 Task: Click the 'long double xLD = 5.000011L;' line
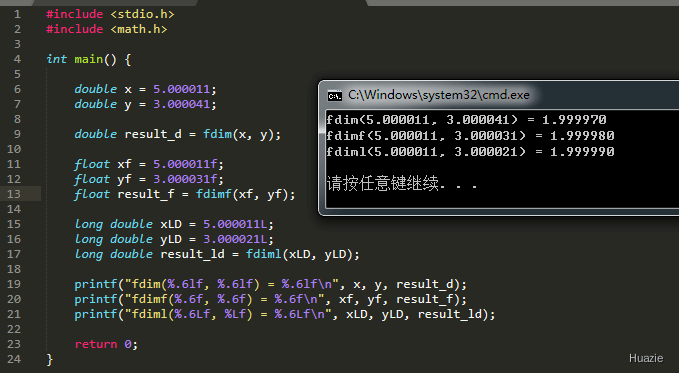(x=174, y=224)
